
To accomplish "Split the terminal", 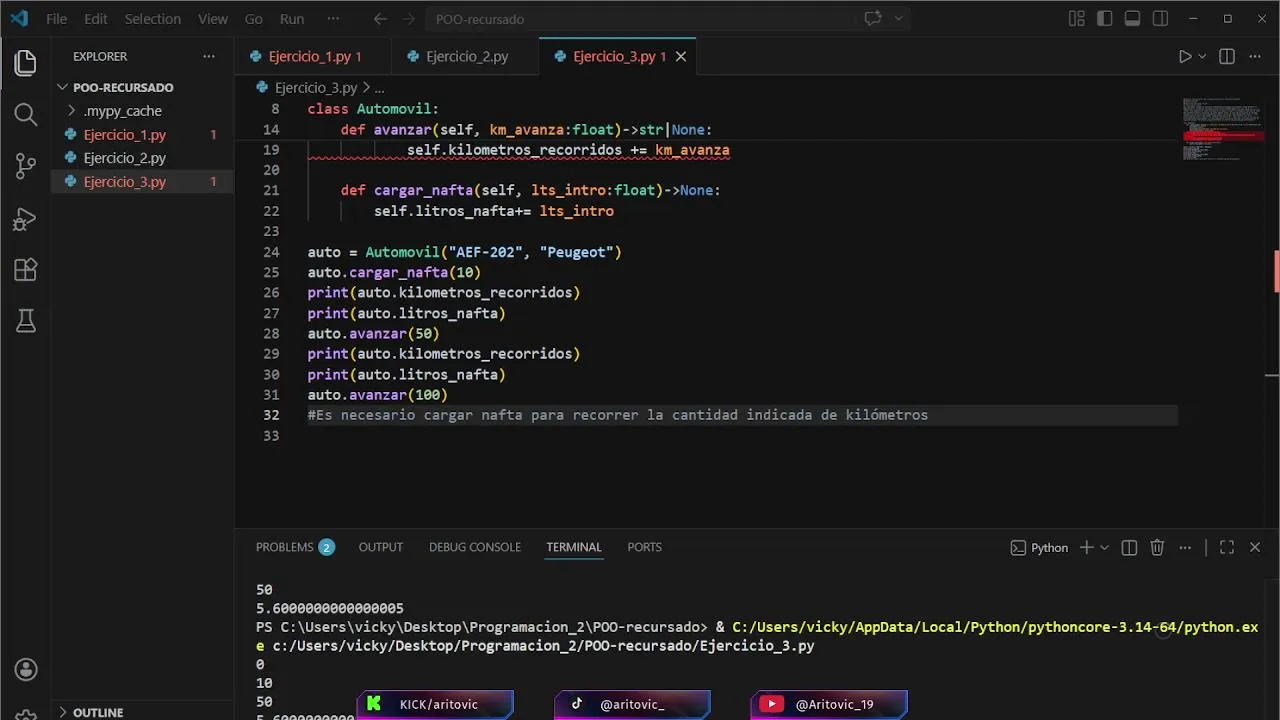I will [1129, 548].
